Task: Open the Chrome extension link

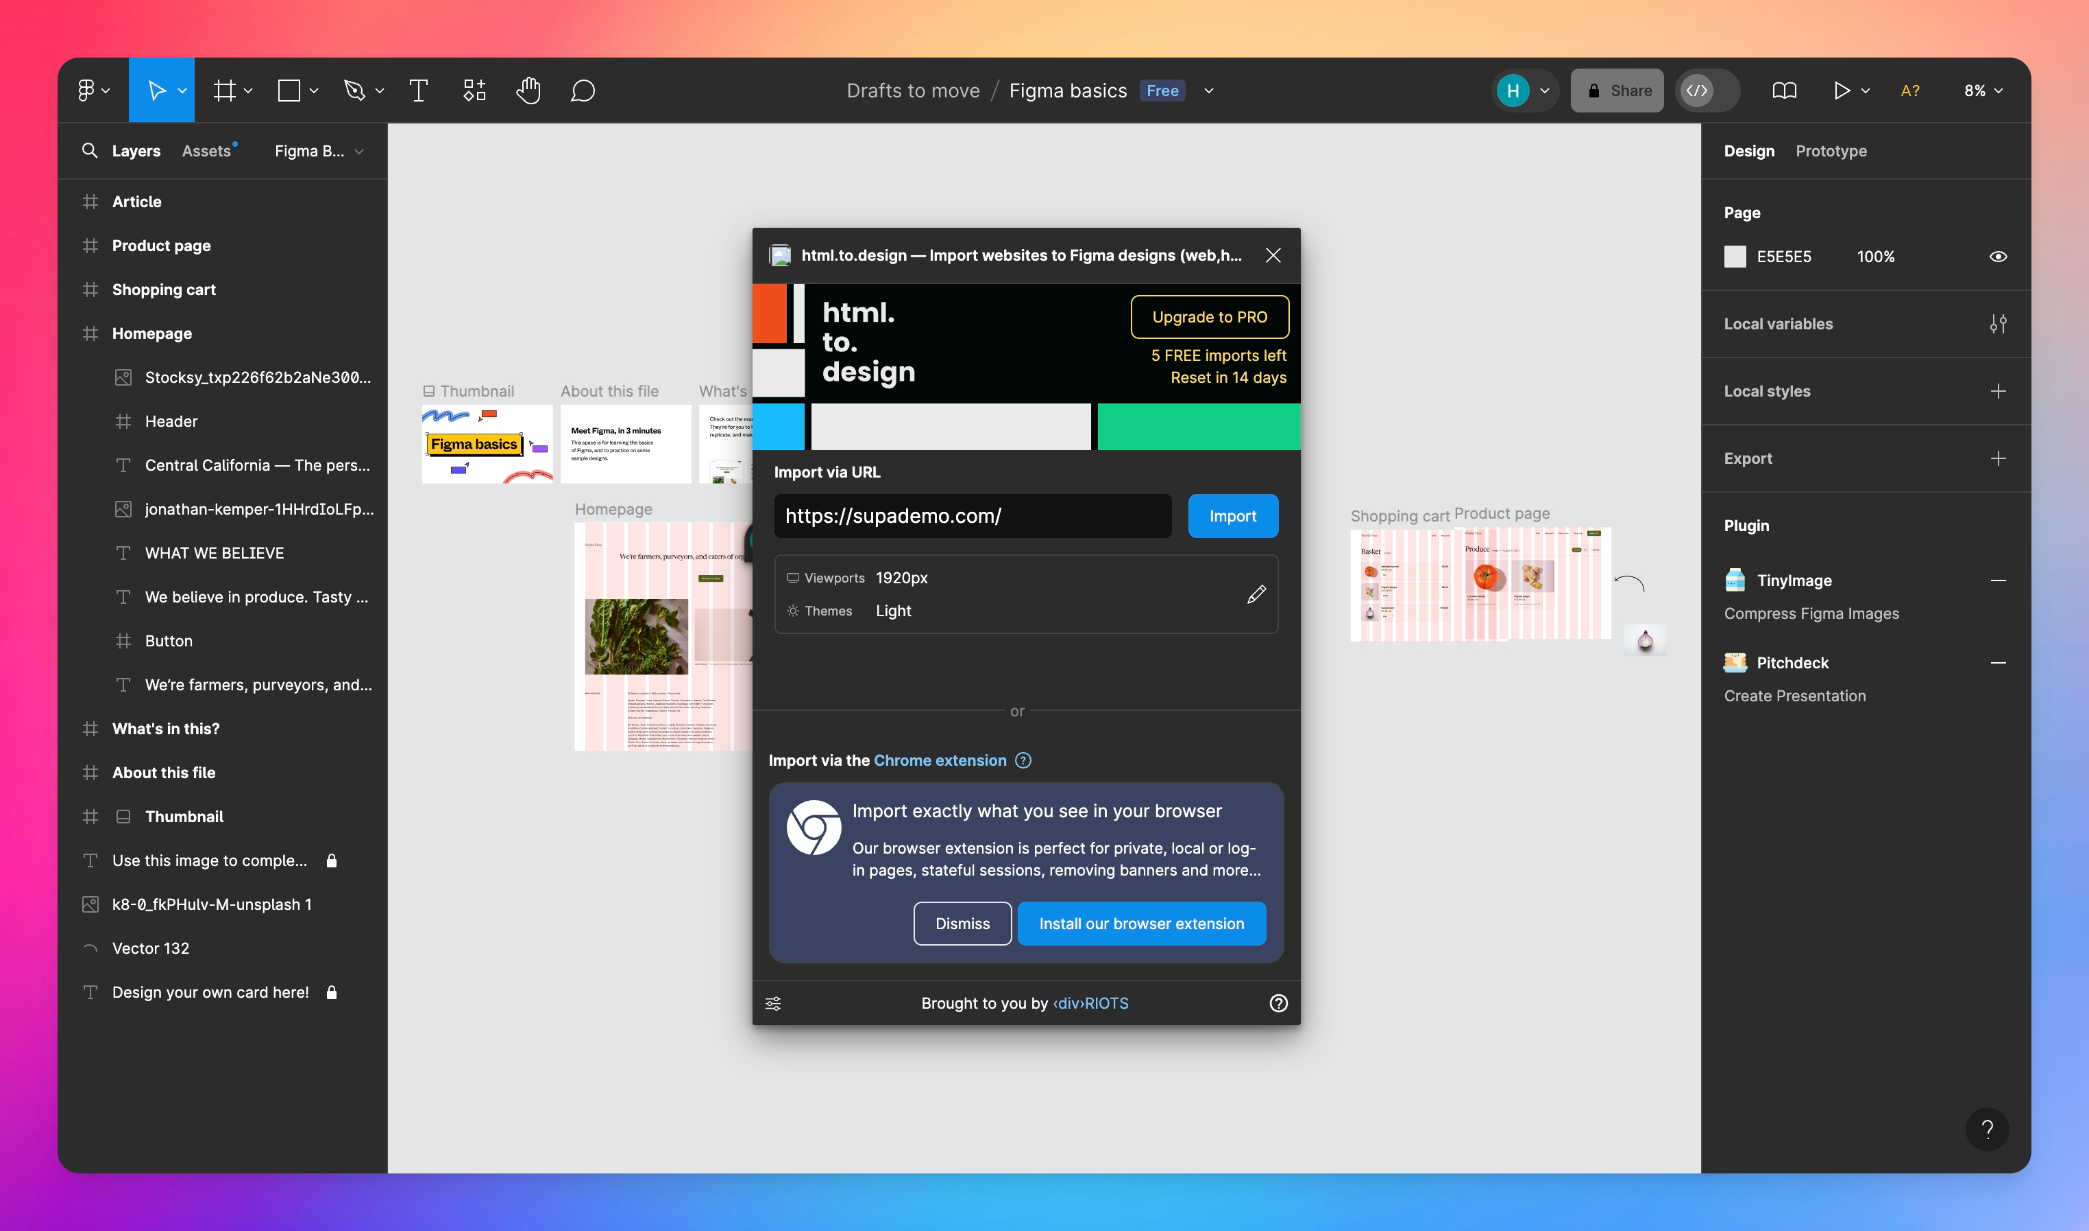Action: coord(940,760)
